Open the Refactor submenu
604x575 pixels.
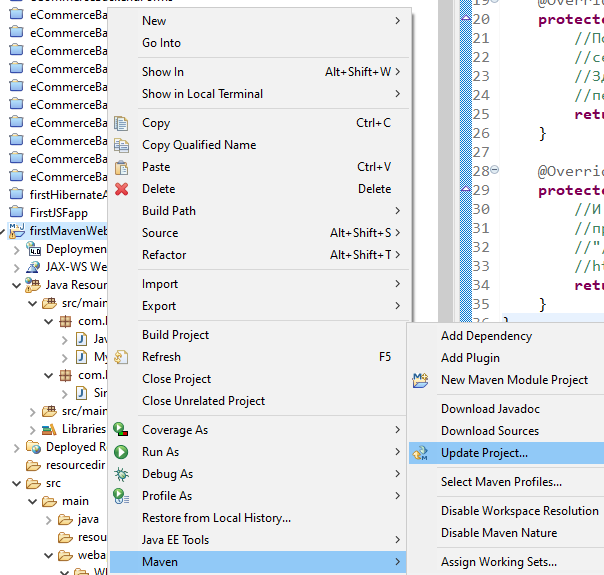tap(258, 255)
